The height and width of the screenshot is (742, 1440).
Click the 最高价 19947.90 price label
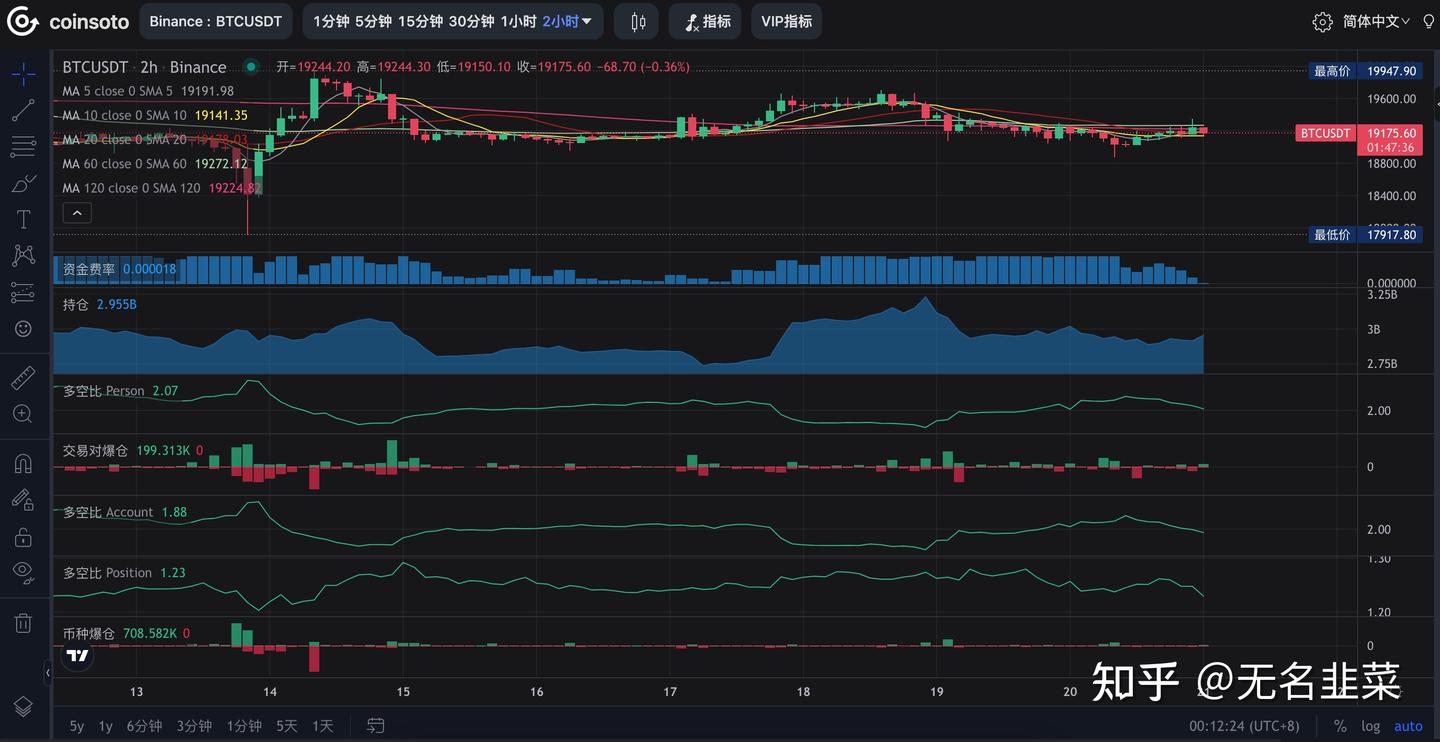[1365, 71]
